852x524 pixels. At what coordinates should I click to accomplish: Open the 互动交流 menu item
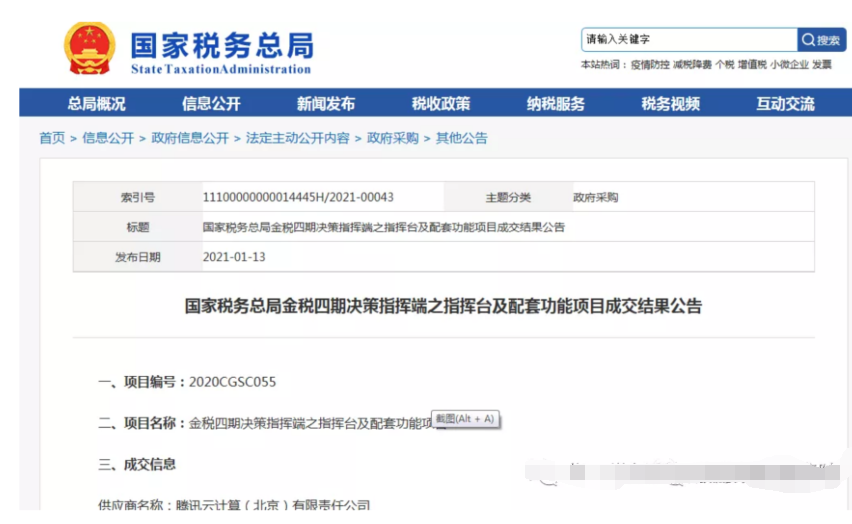(x=785, y=104)
